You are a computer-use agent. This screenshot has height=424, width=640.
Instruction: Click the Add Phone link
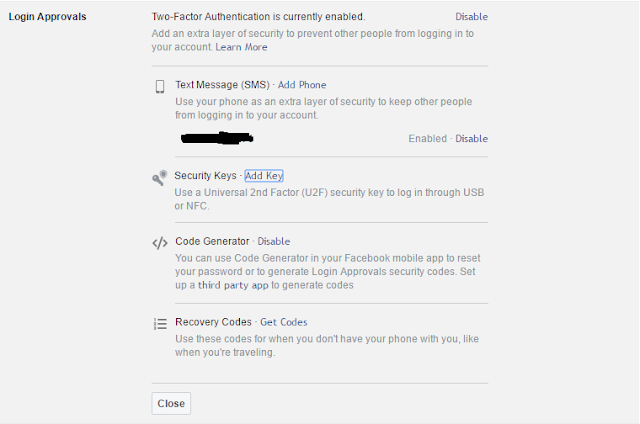[x=302, y=85]
